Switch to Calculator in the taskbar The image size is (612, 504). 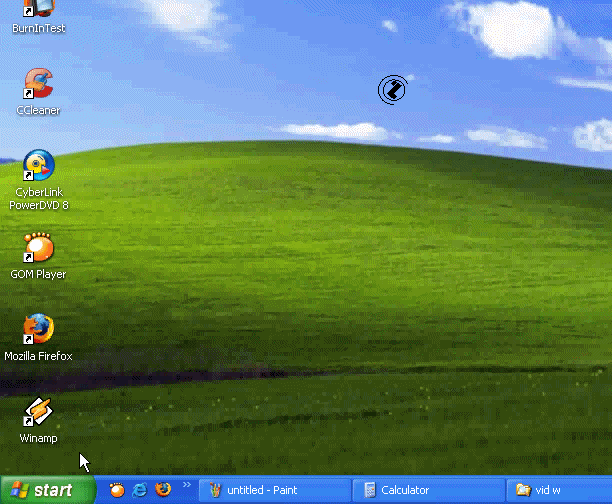[x=428, y=490]
